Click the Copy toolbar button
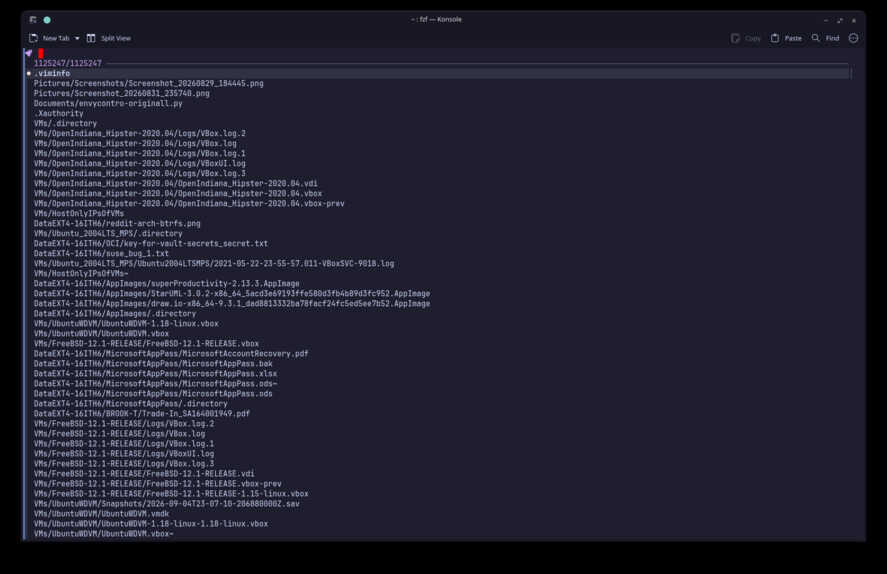The height and width of the screenshot is (574, 887). click(746, 38)
